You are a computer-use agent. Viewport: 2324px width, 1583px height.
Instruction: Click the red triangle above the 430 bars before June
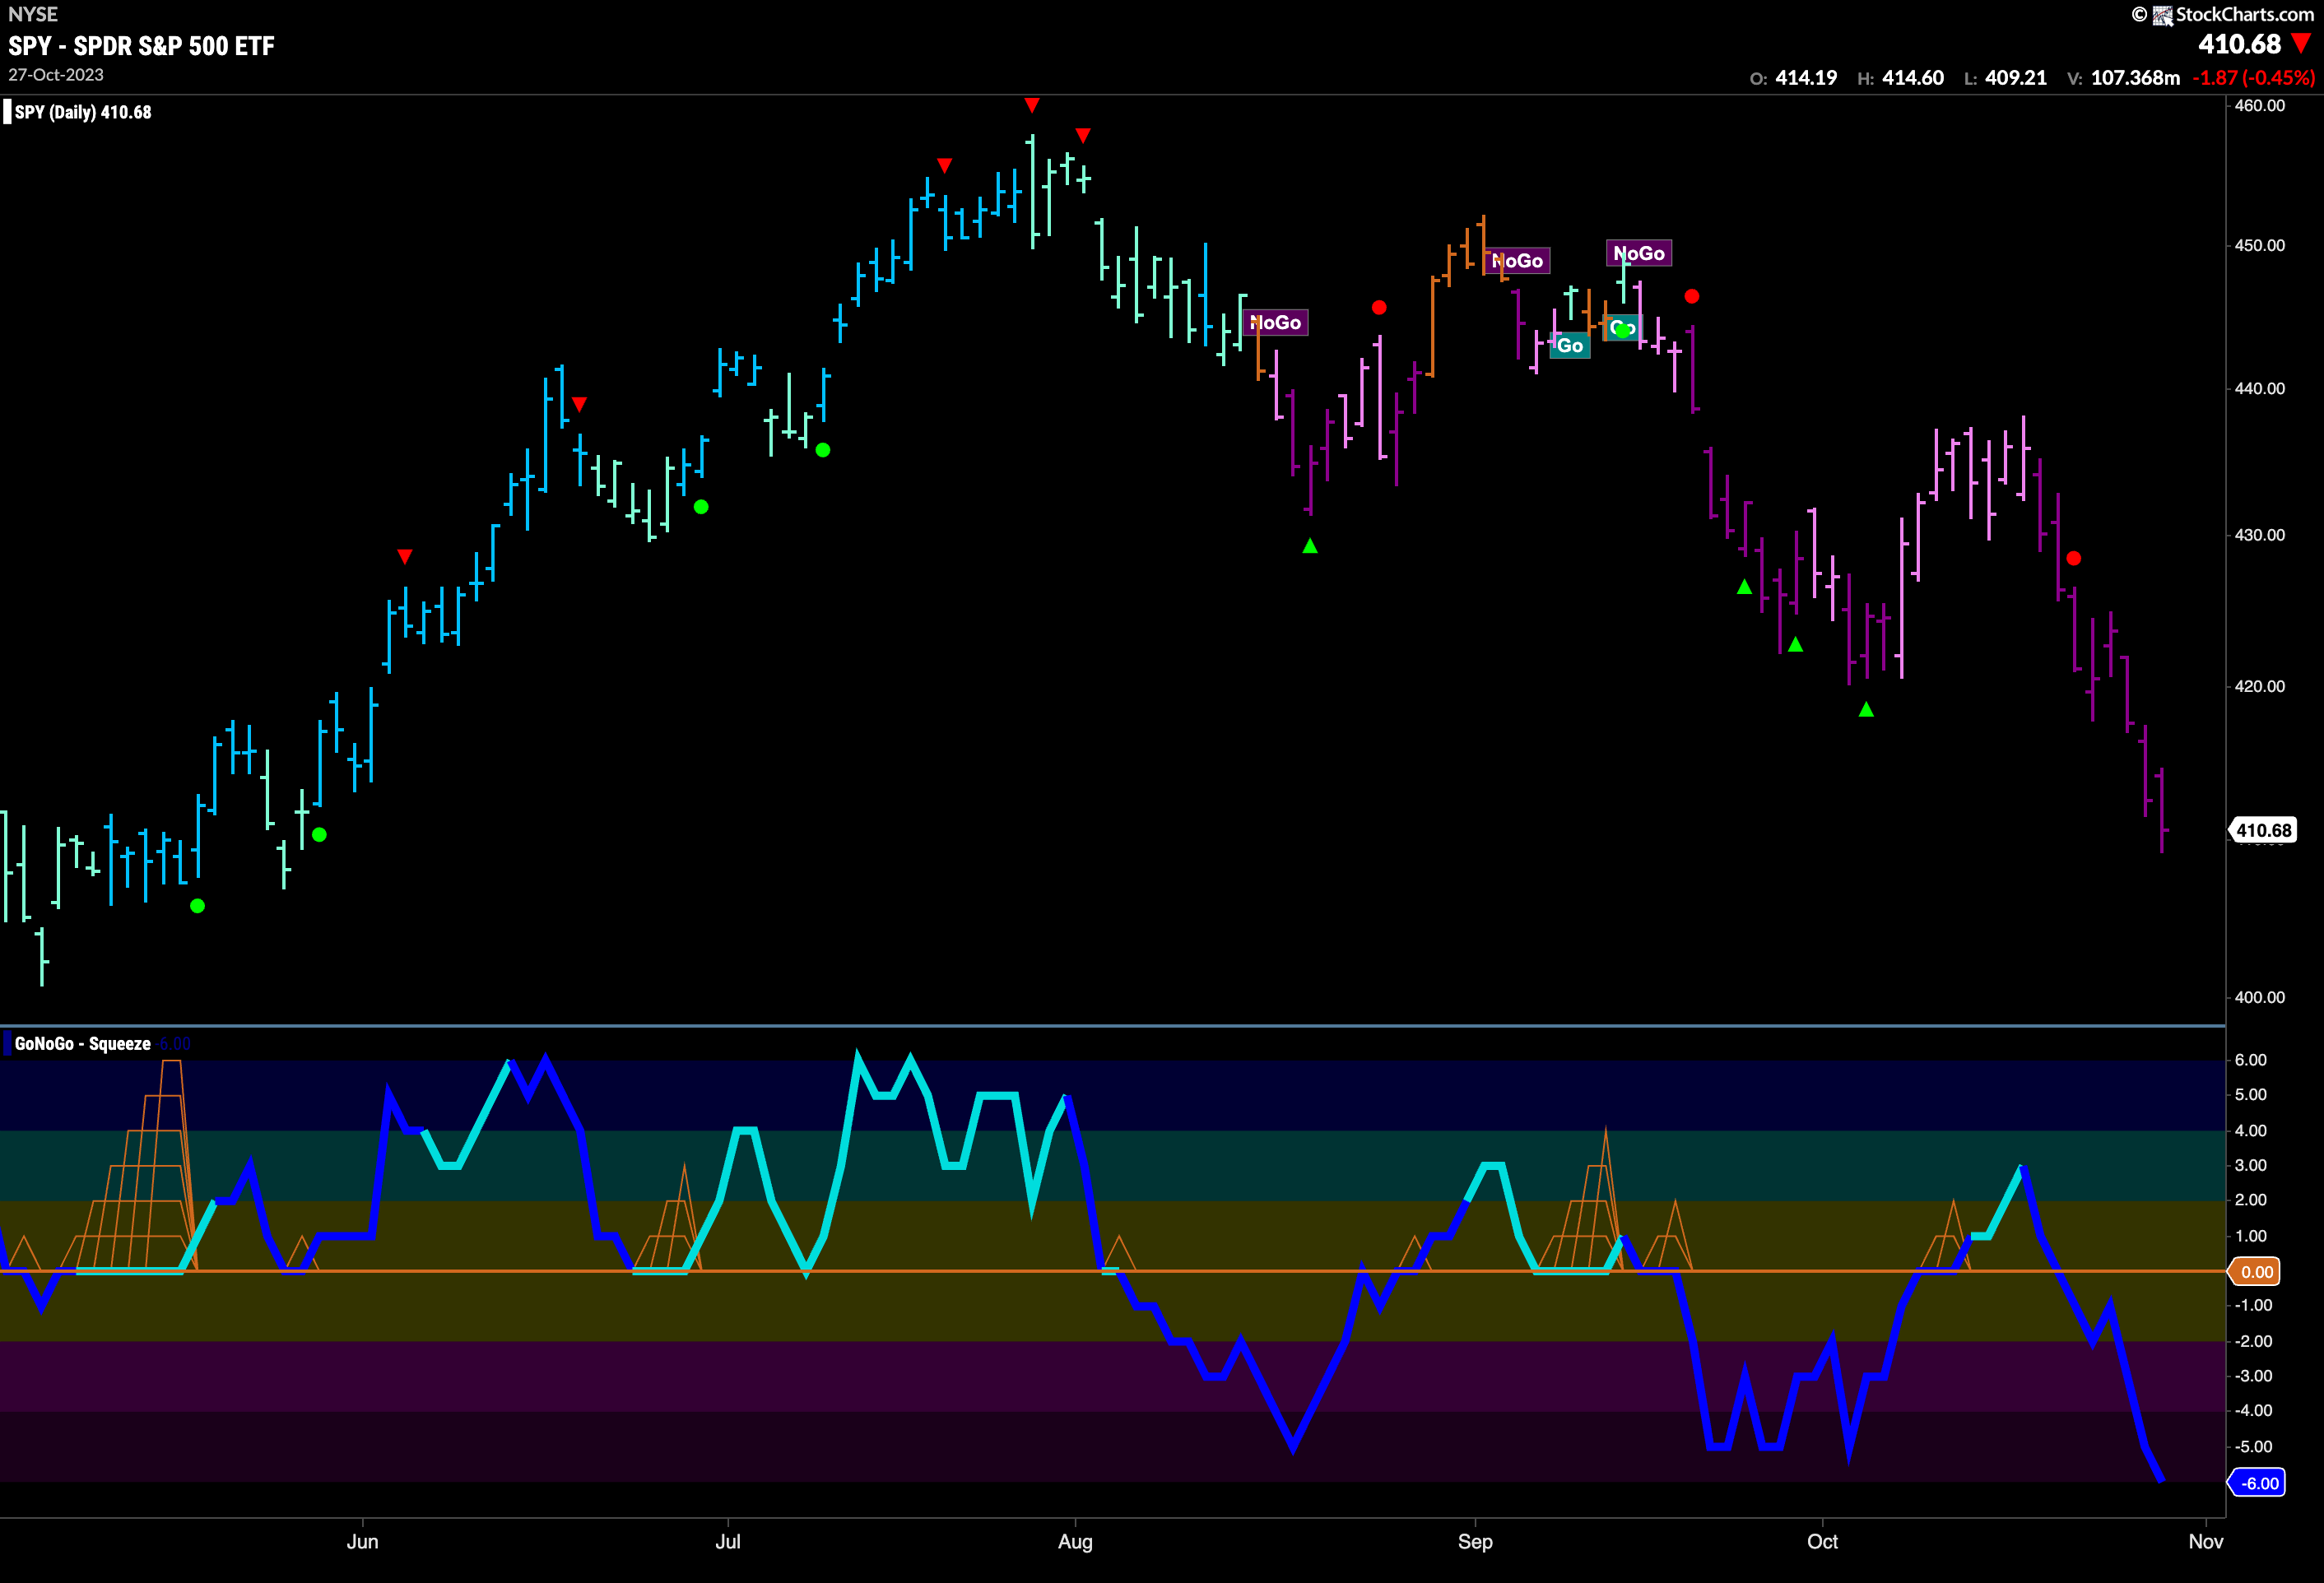click(x=404, y=556)
